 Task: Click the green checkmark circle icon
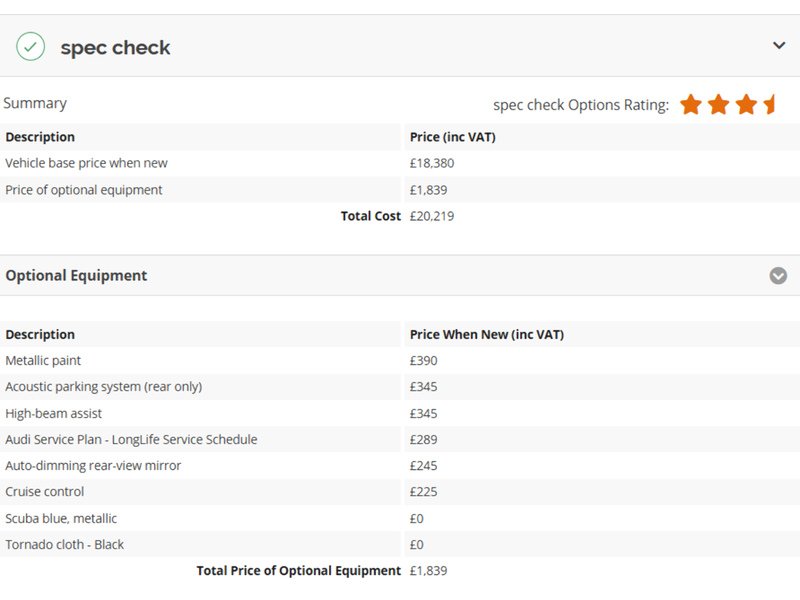pos(31,46)
